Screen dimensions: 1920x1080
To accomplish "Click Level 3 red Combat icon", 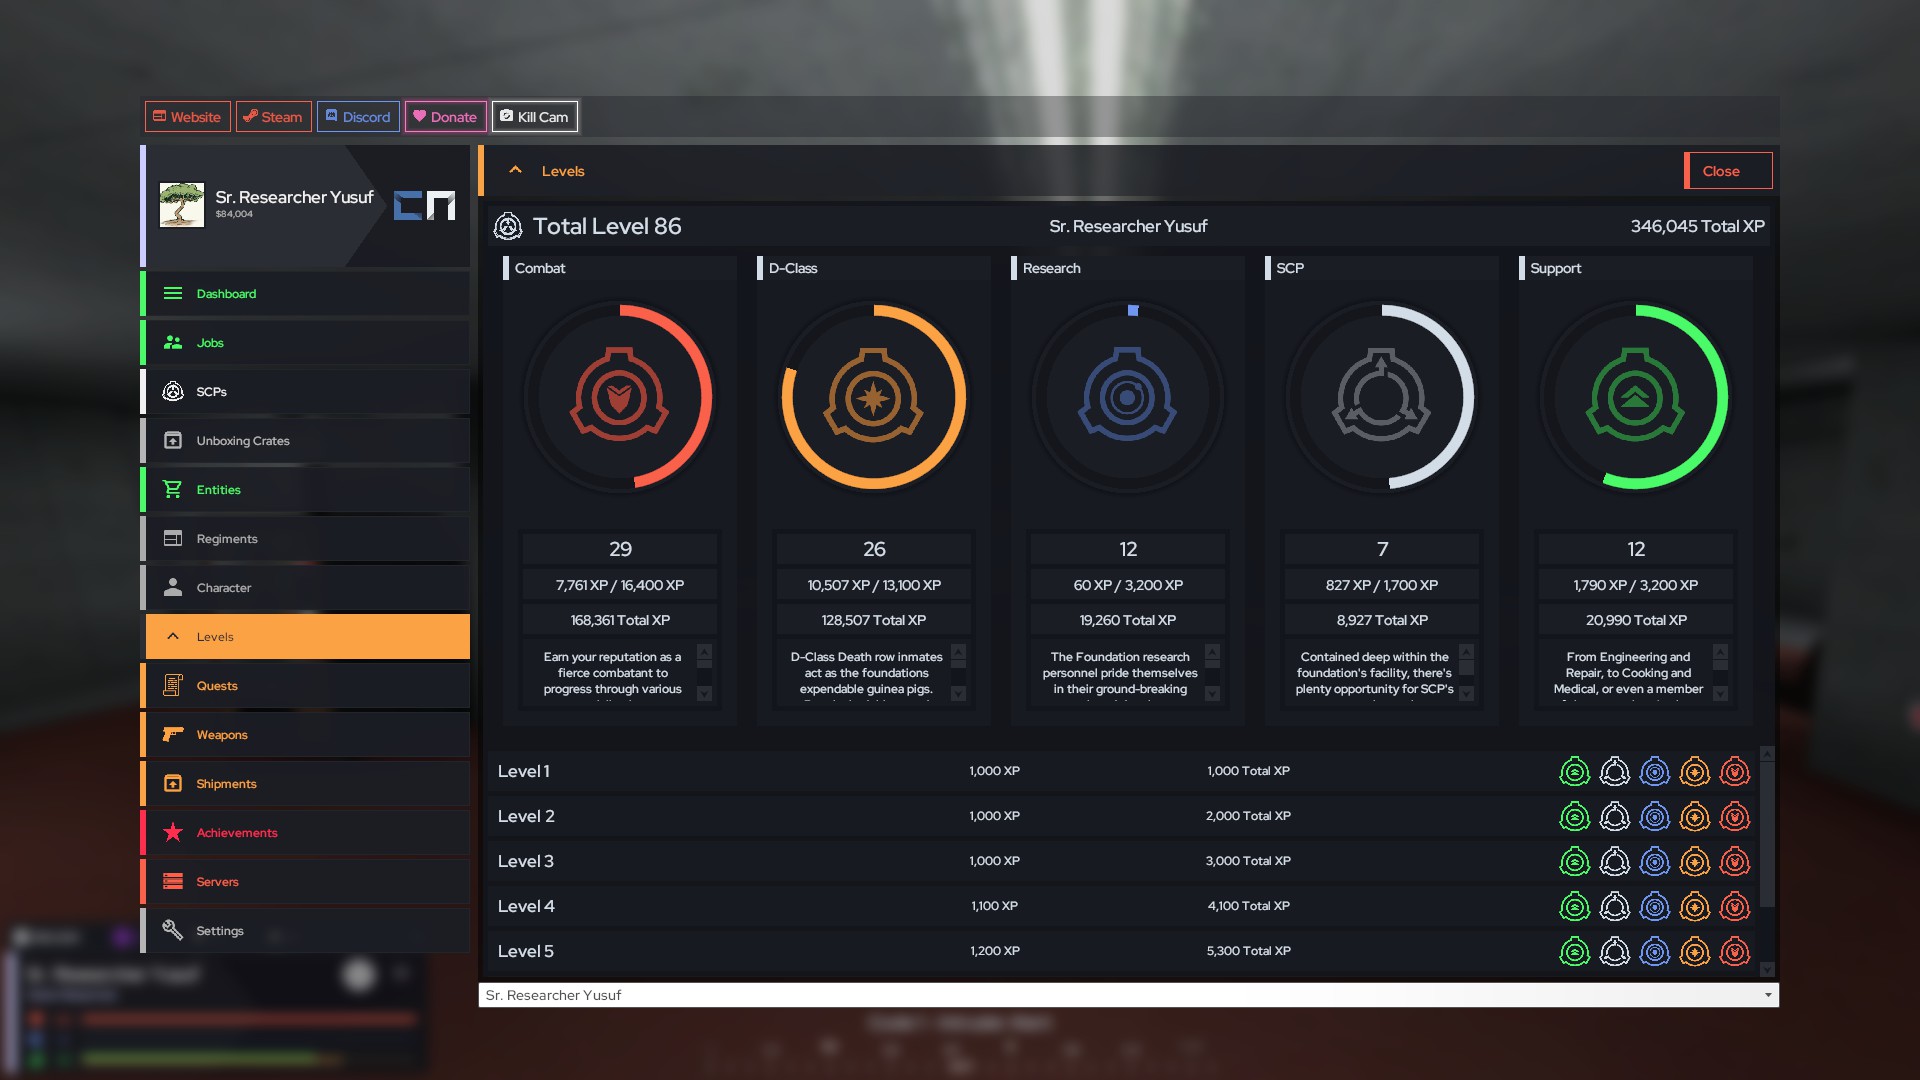I will 1735,861.
